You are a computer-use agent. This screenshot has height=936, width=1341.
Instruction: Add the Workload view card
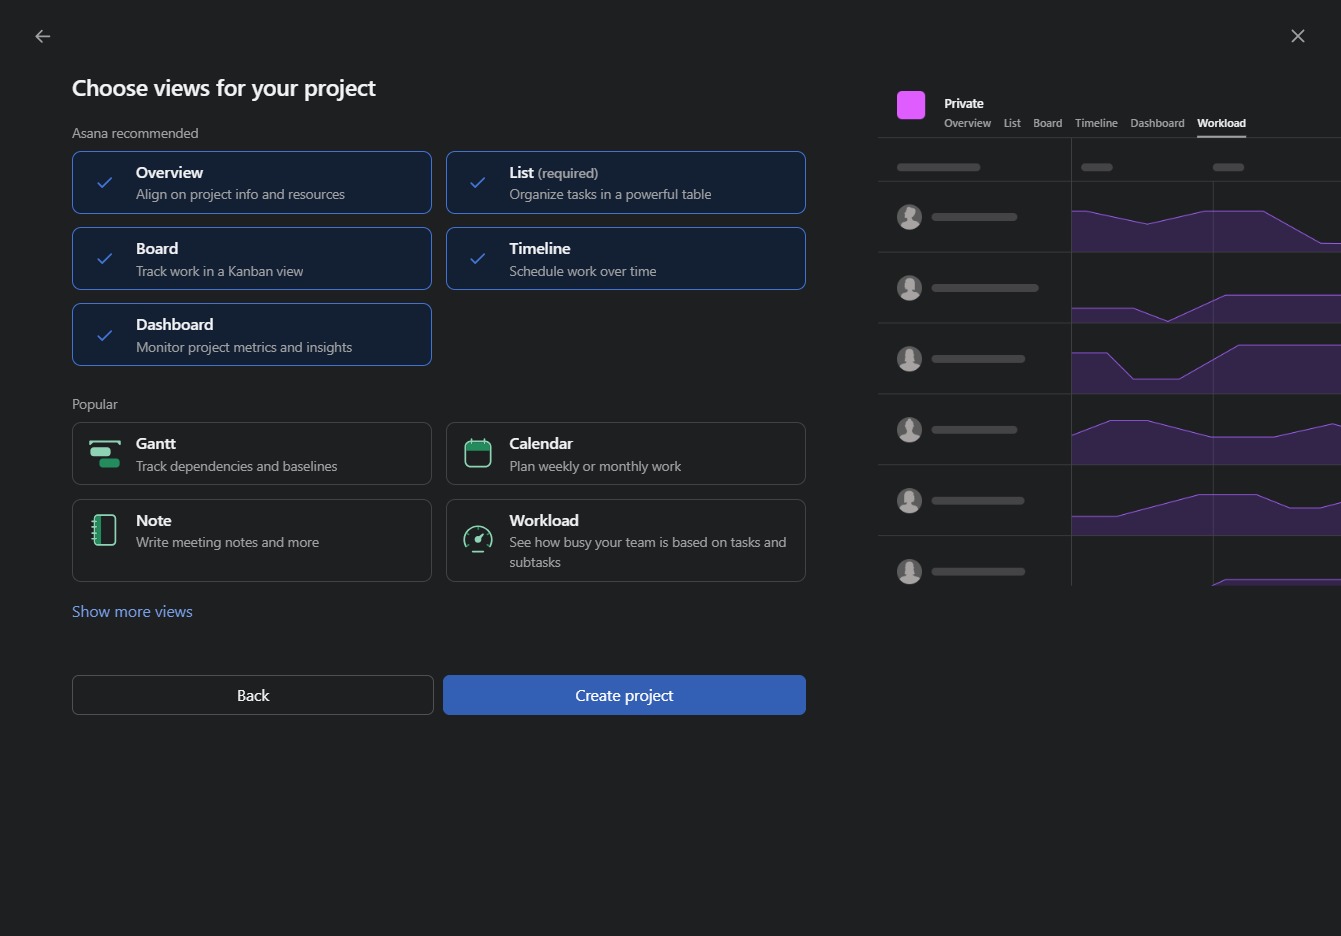pyautogui.click(x=626, y=540)
